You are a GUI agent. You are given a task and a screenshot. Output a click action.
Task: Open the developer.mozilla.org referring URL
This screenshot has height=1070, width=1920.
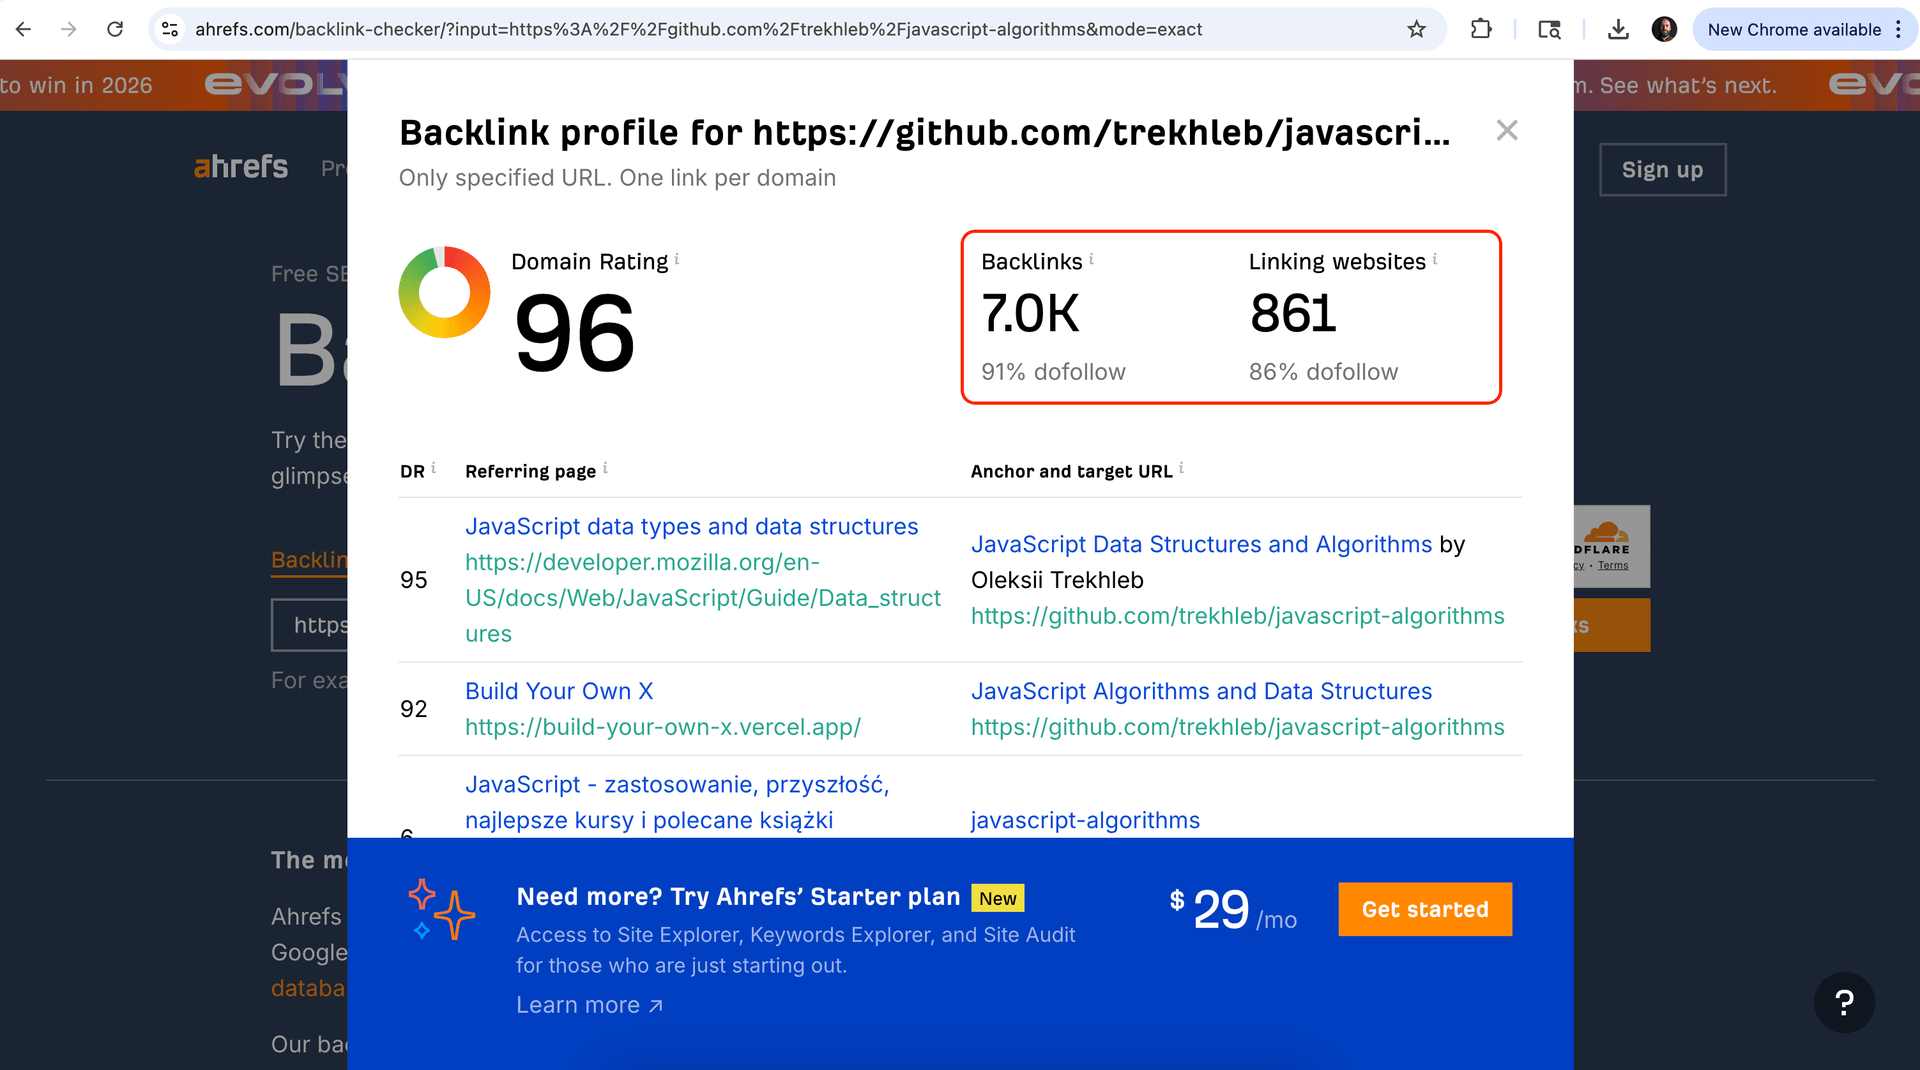click(703, 598)
